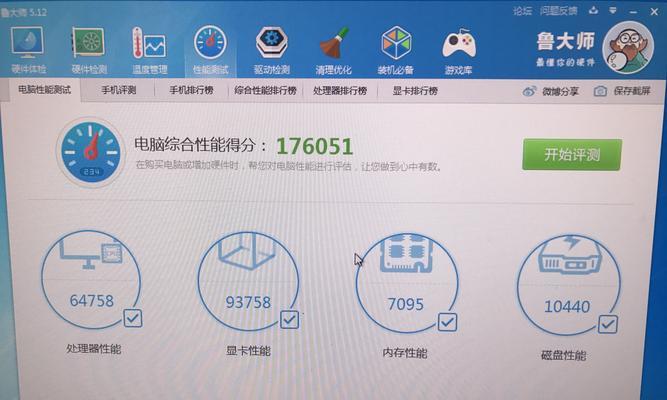Click the memory score 7095
The image size is (667, 400).
[405, 304]
